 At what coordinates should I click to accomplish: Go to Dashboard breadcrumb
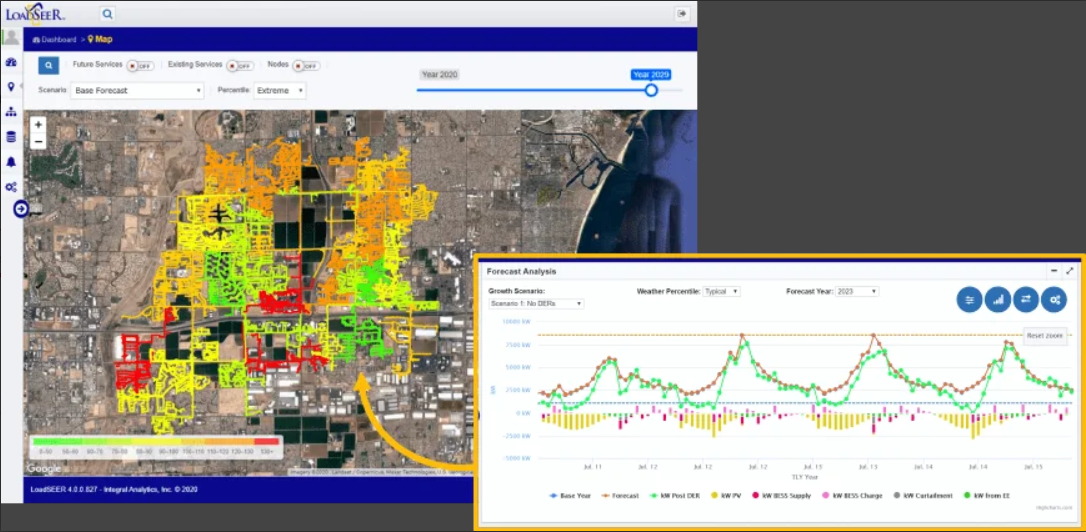(x=55, y=39)
